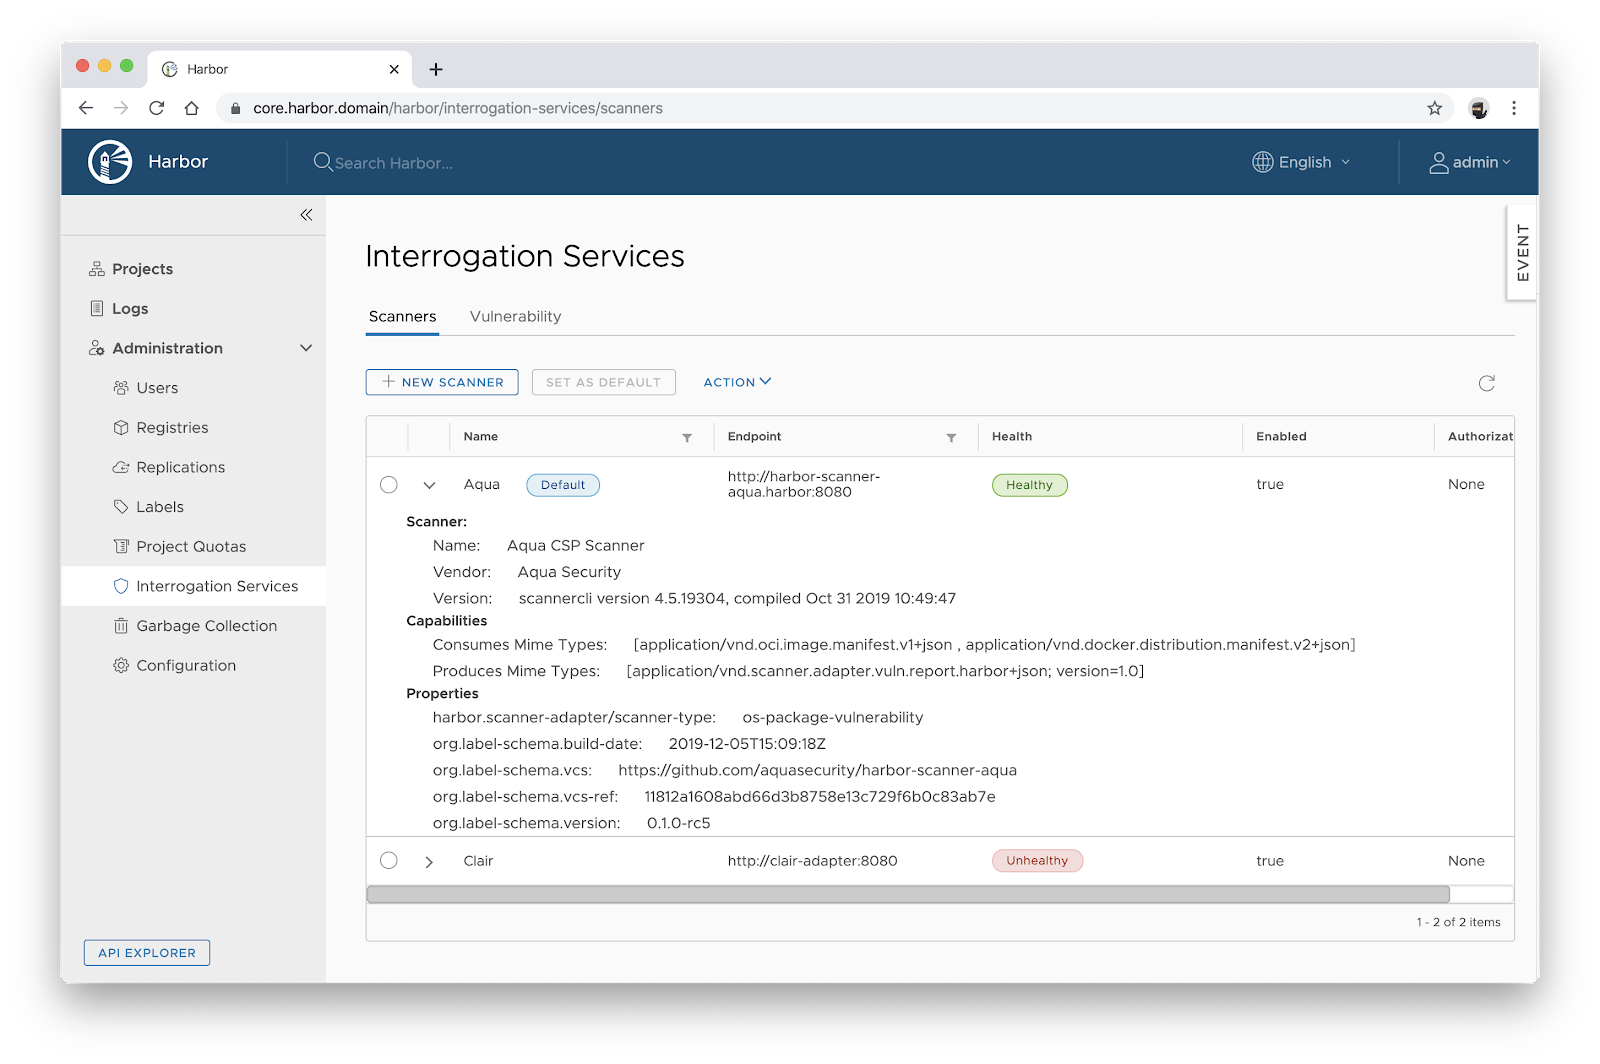Image resolution: width=1600 pixels, height=1064 pixels.
Task: Select the Aqua scanner radio button
Action: pos(389,485)
